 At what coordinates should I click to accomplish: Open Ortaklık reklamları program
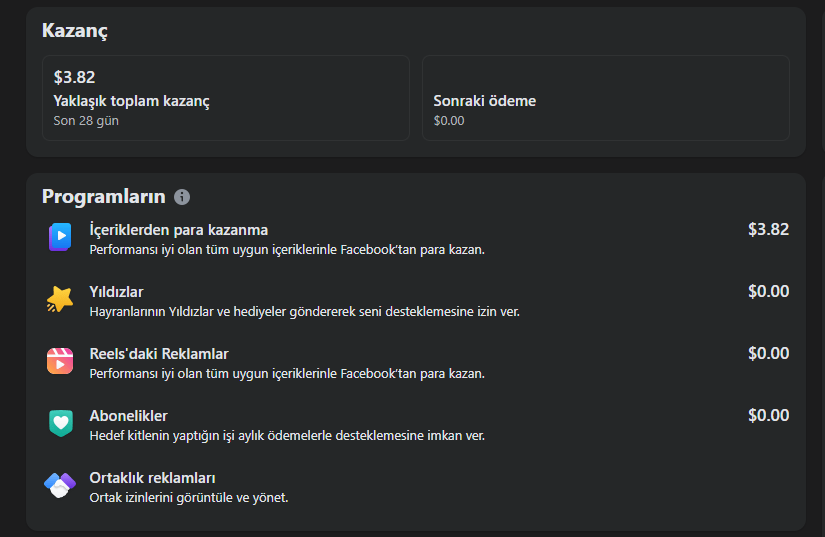click(x=416, y=487)
